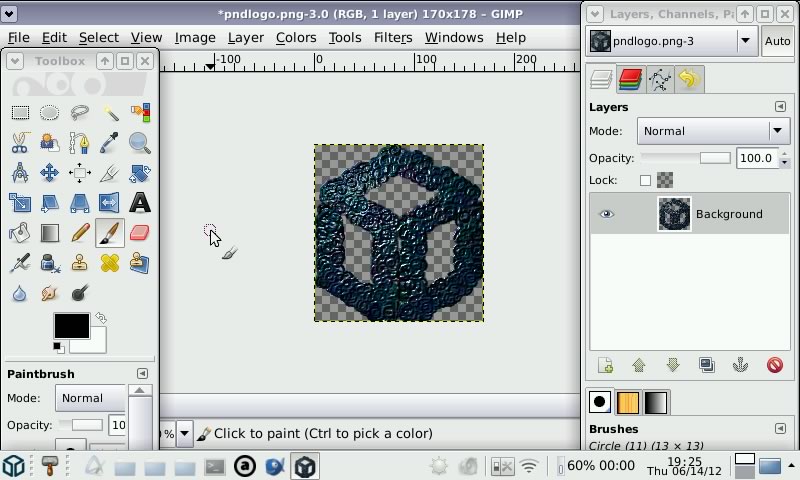Open the Filters menu
800x480 pixels.
(393, 38)
